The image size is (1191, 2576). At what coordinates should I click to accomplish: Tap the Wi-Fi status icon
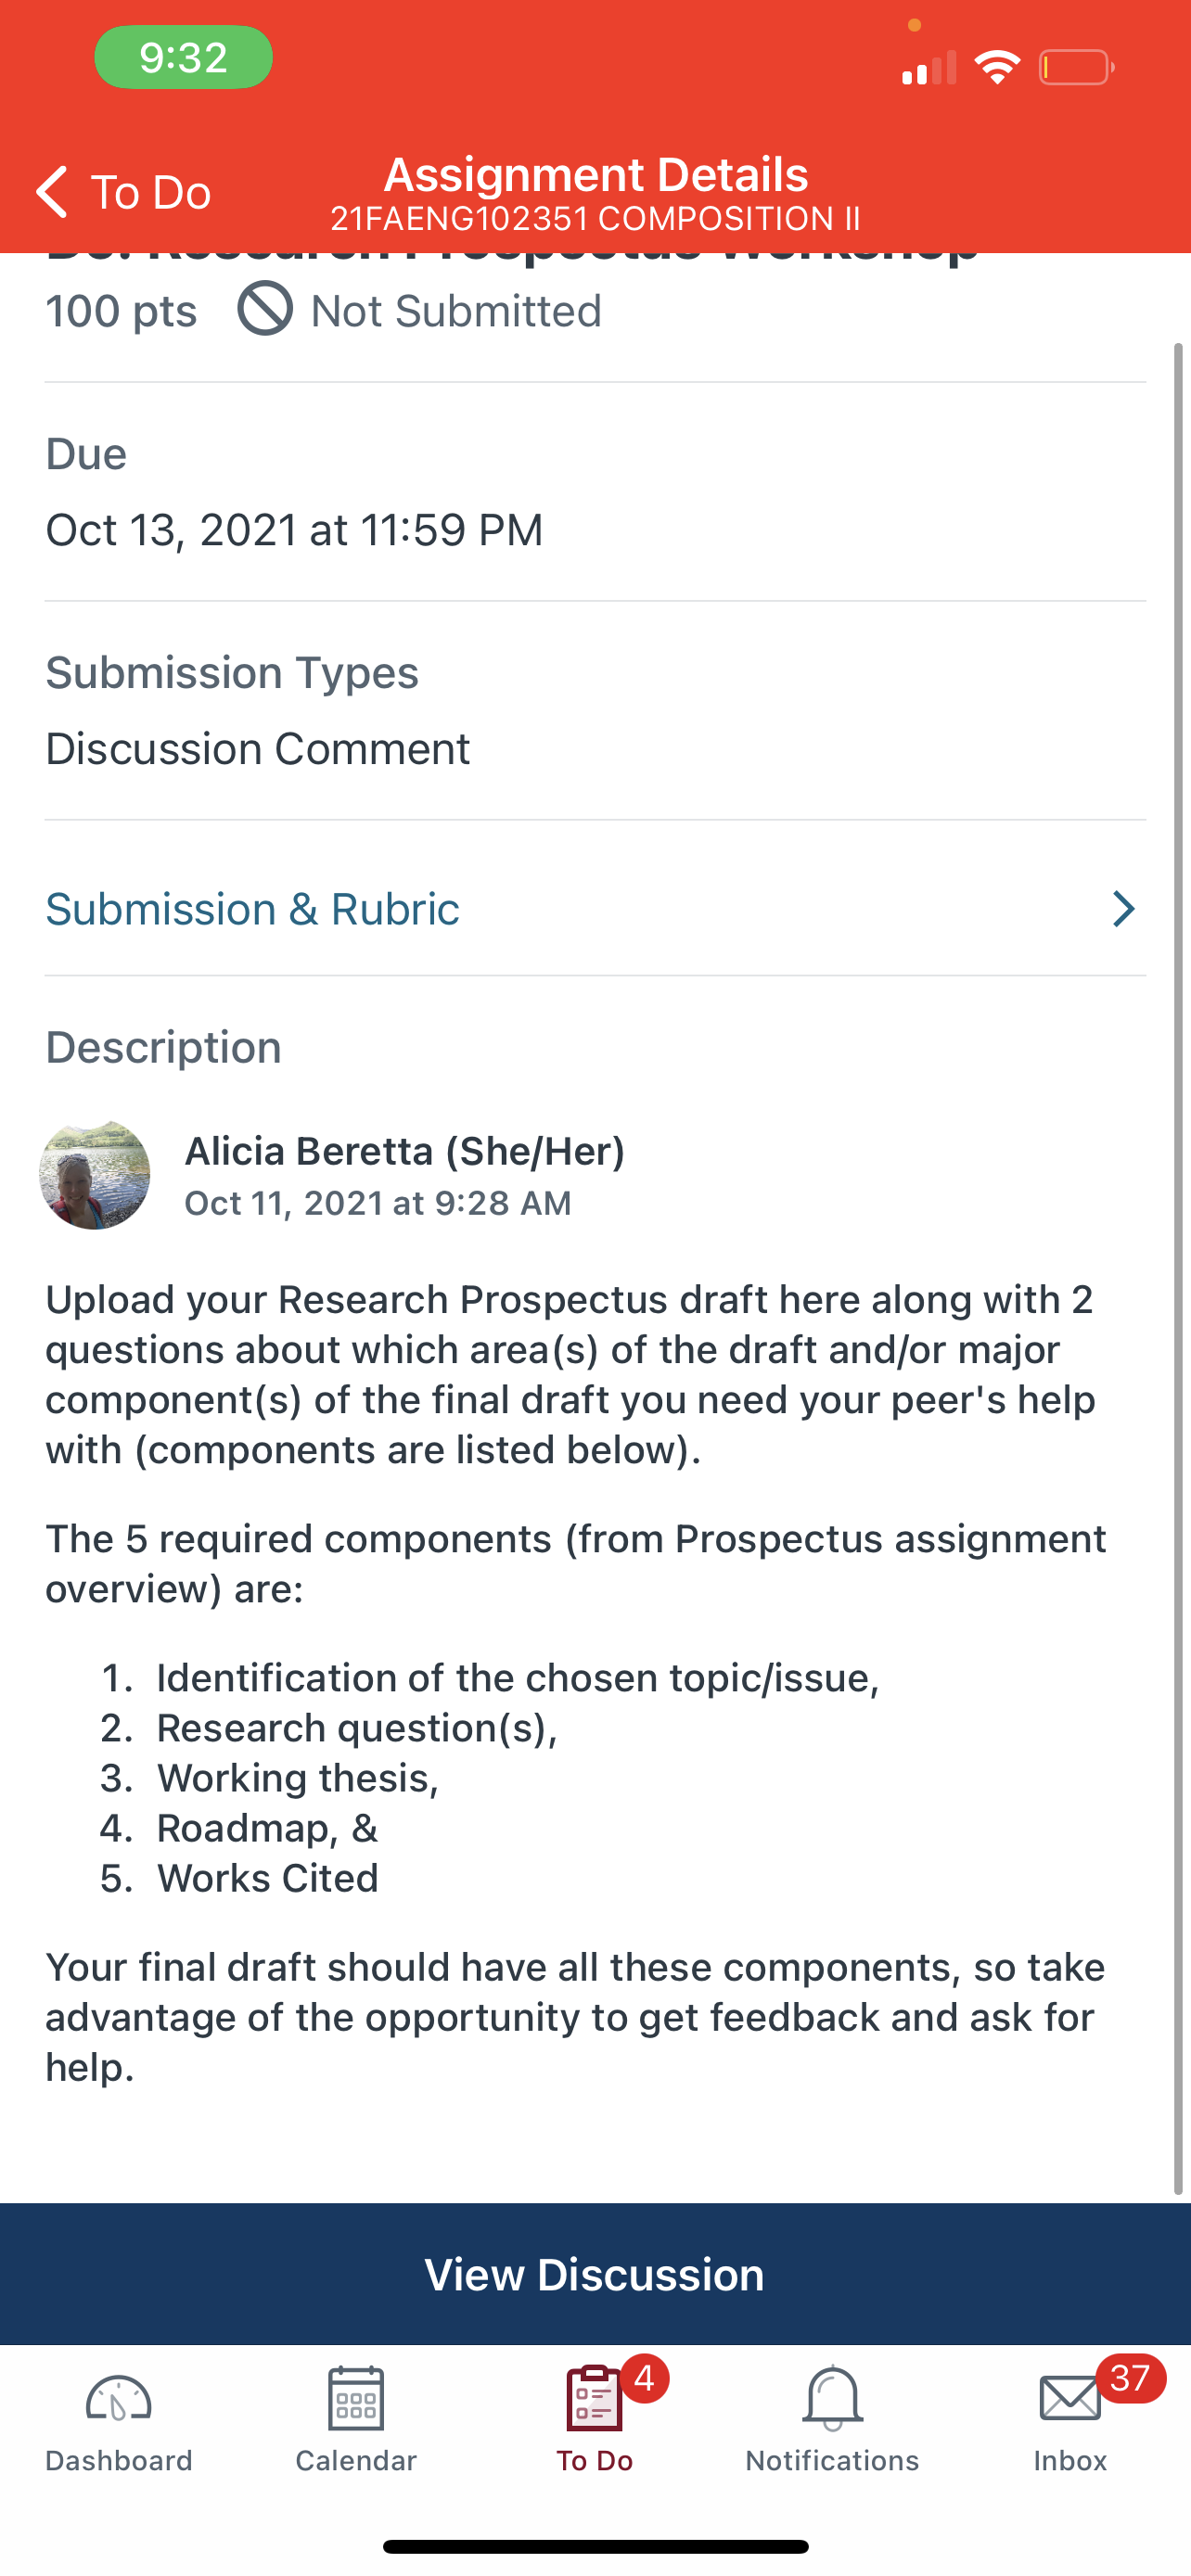997,67
